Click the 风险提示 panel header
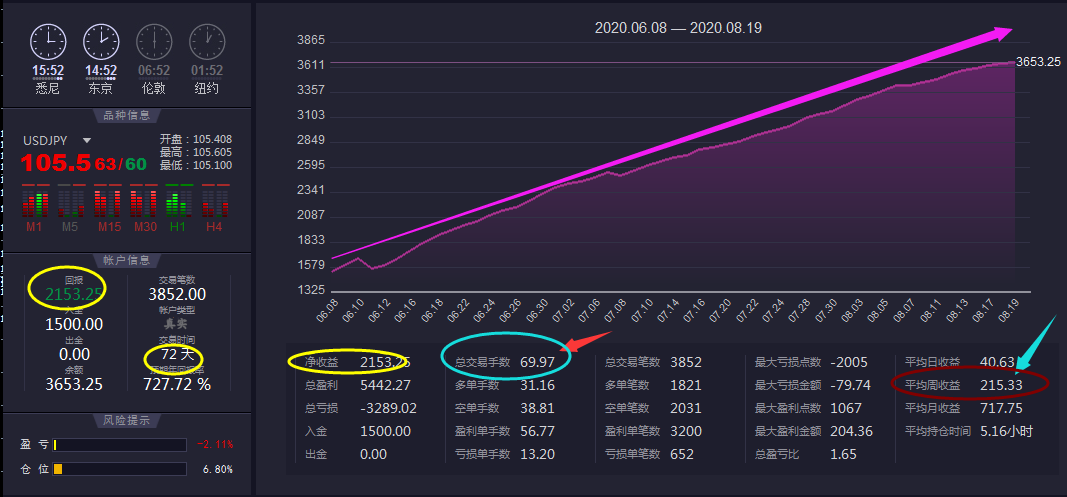 pos(126,421)
